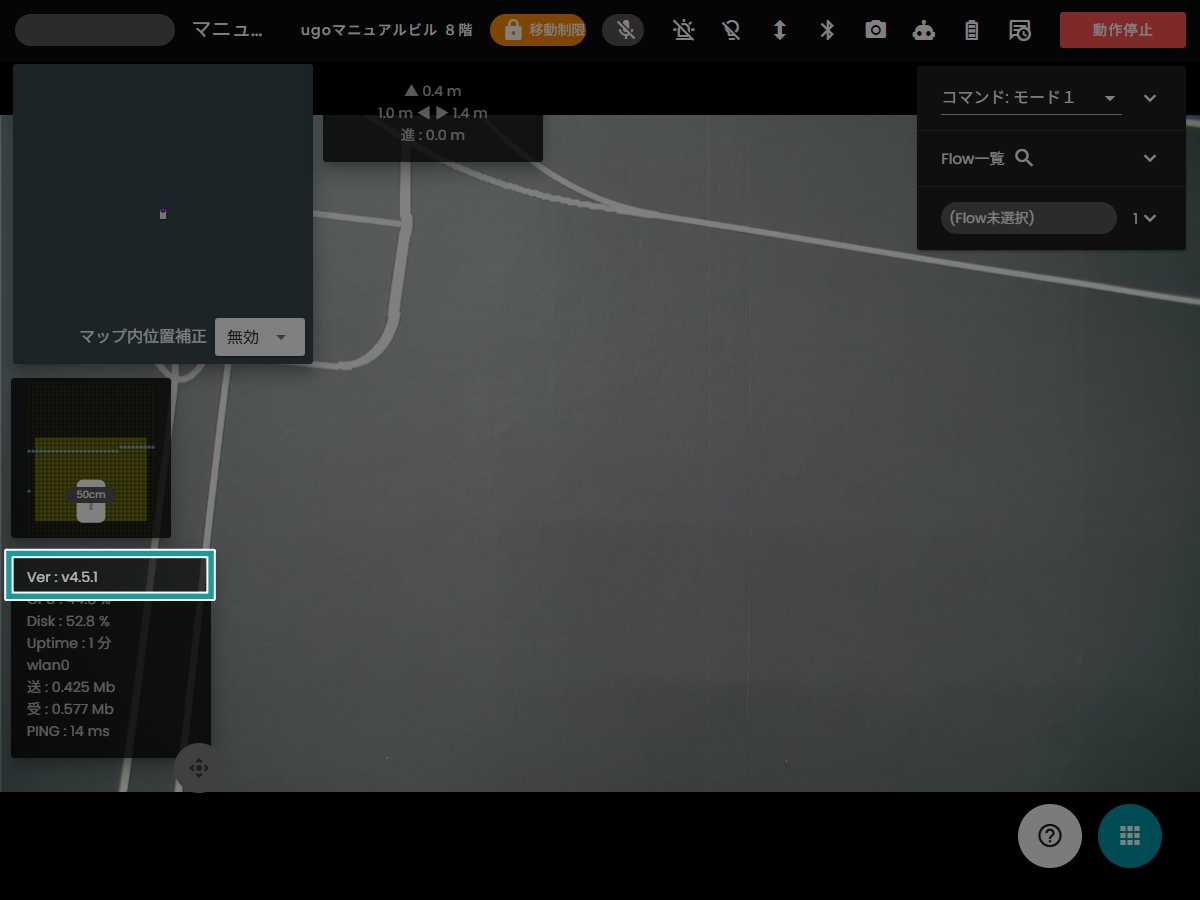Toggle the light bulb off icon
Image resolution: width=1200 pixels, height=900 pixels.
(732, 30)
